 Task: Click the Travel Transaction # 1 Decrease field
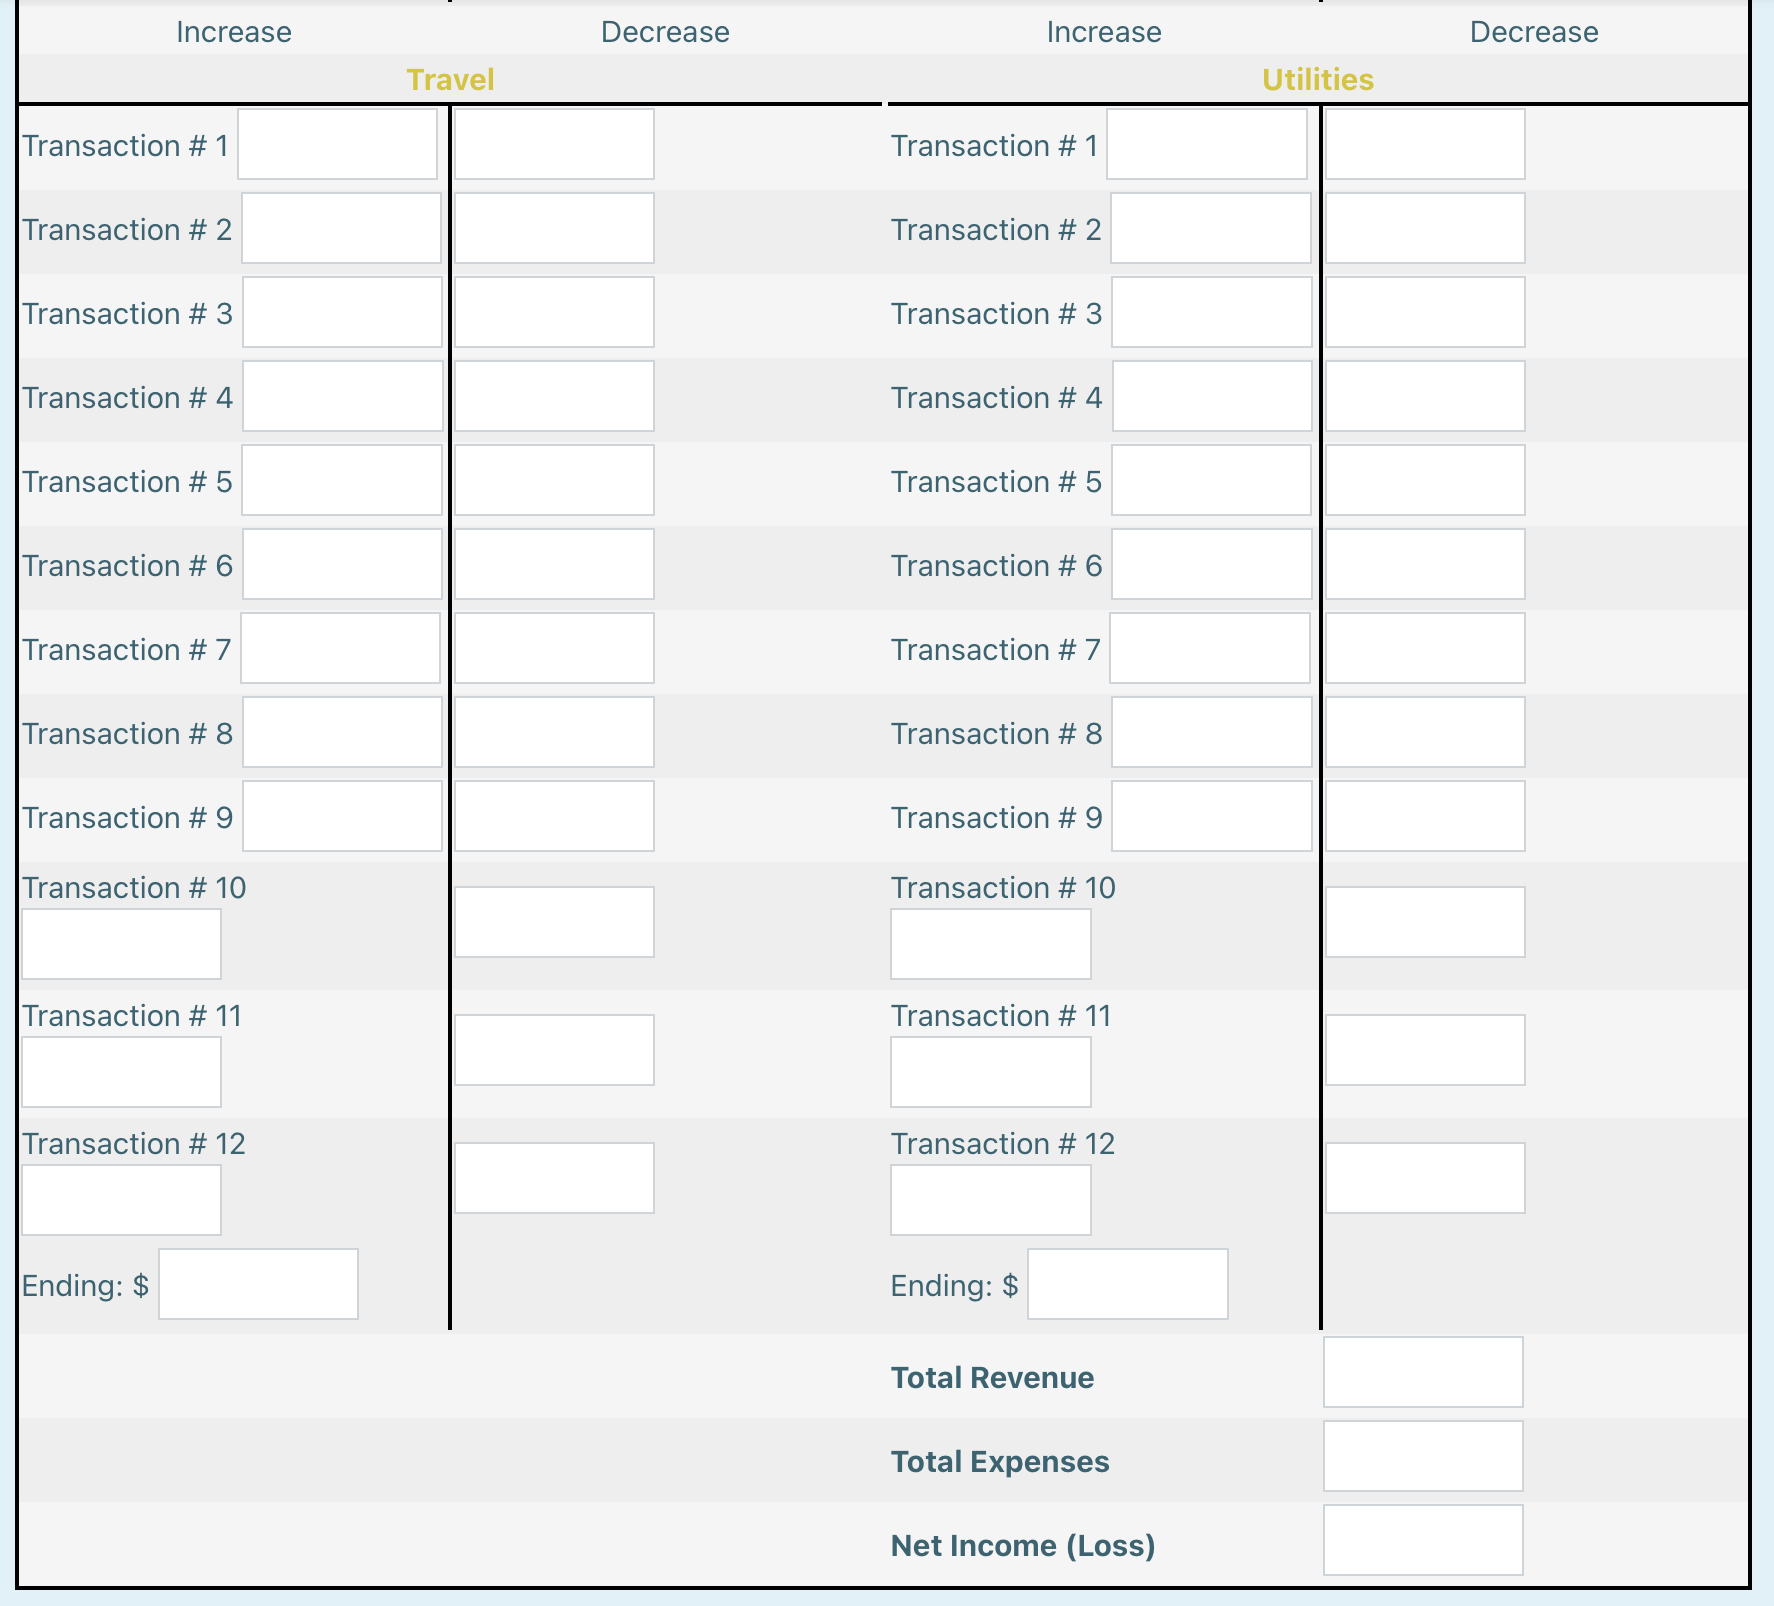553,144
